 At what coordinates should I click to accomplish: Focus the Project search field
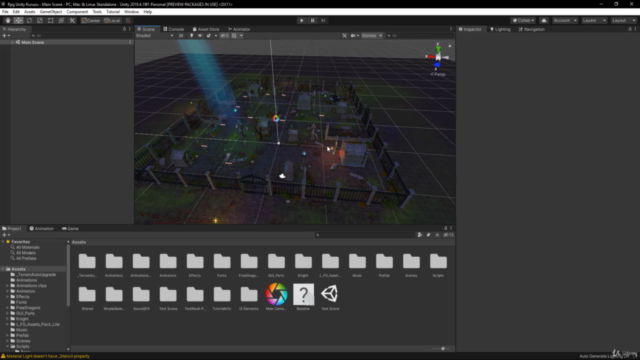pos(364,235)
